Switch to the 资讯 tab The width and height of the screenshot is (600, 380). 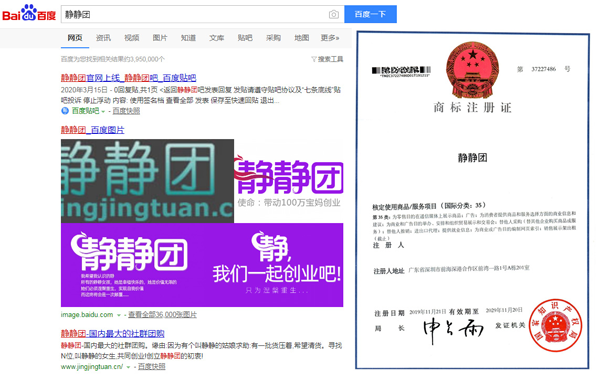click(x=103, y=38)
